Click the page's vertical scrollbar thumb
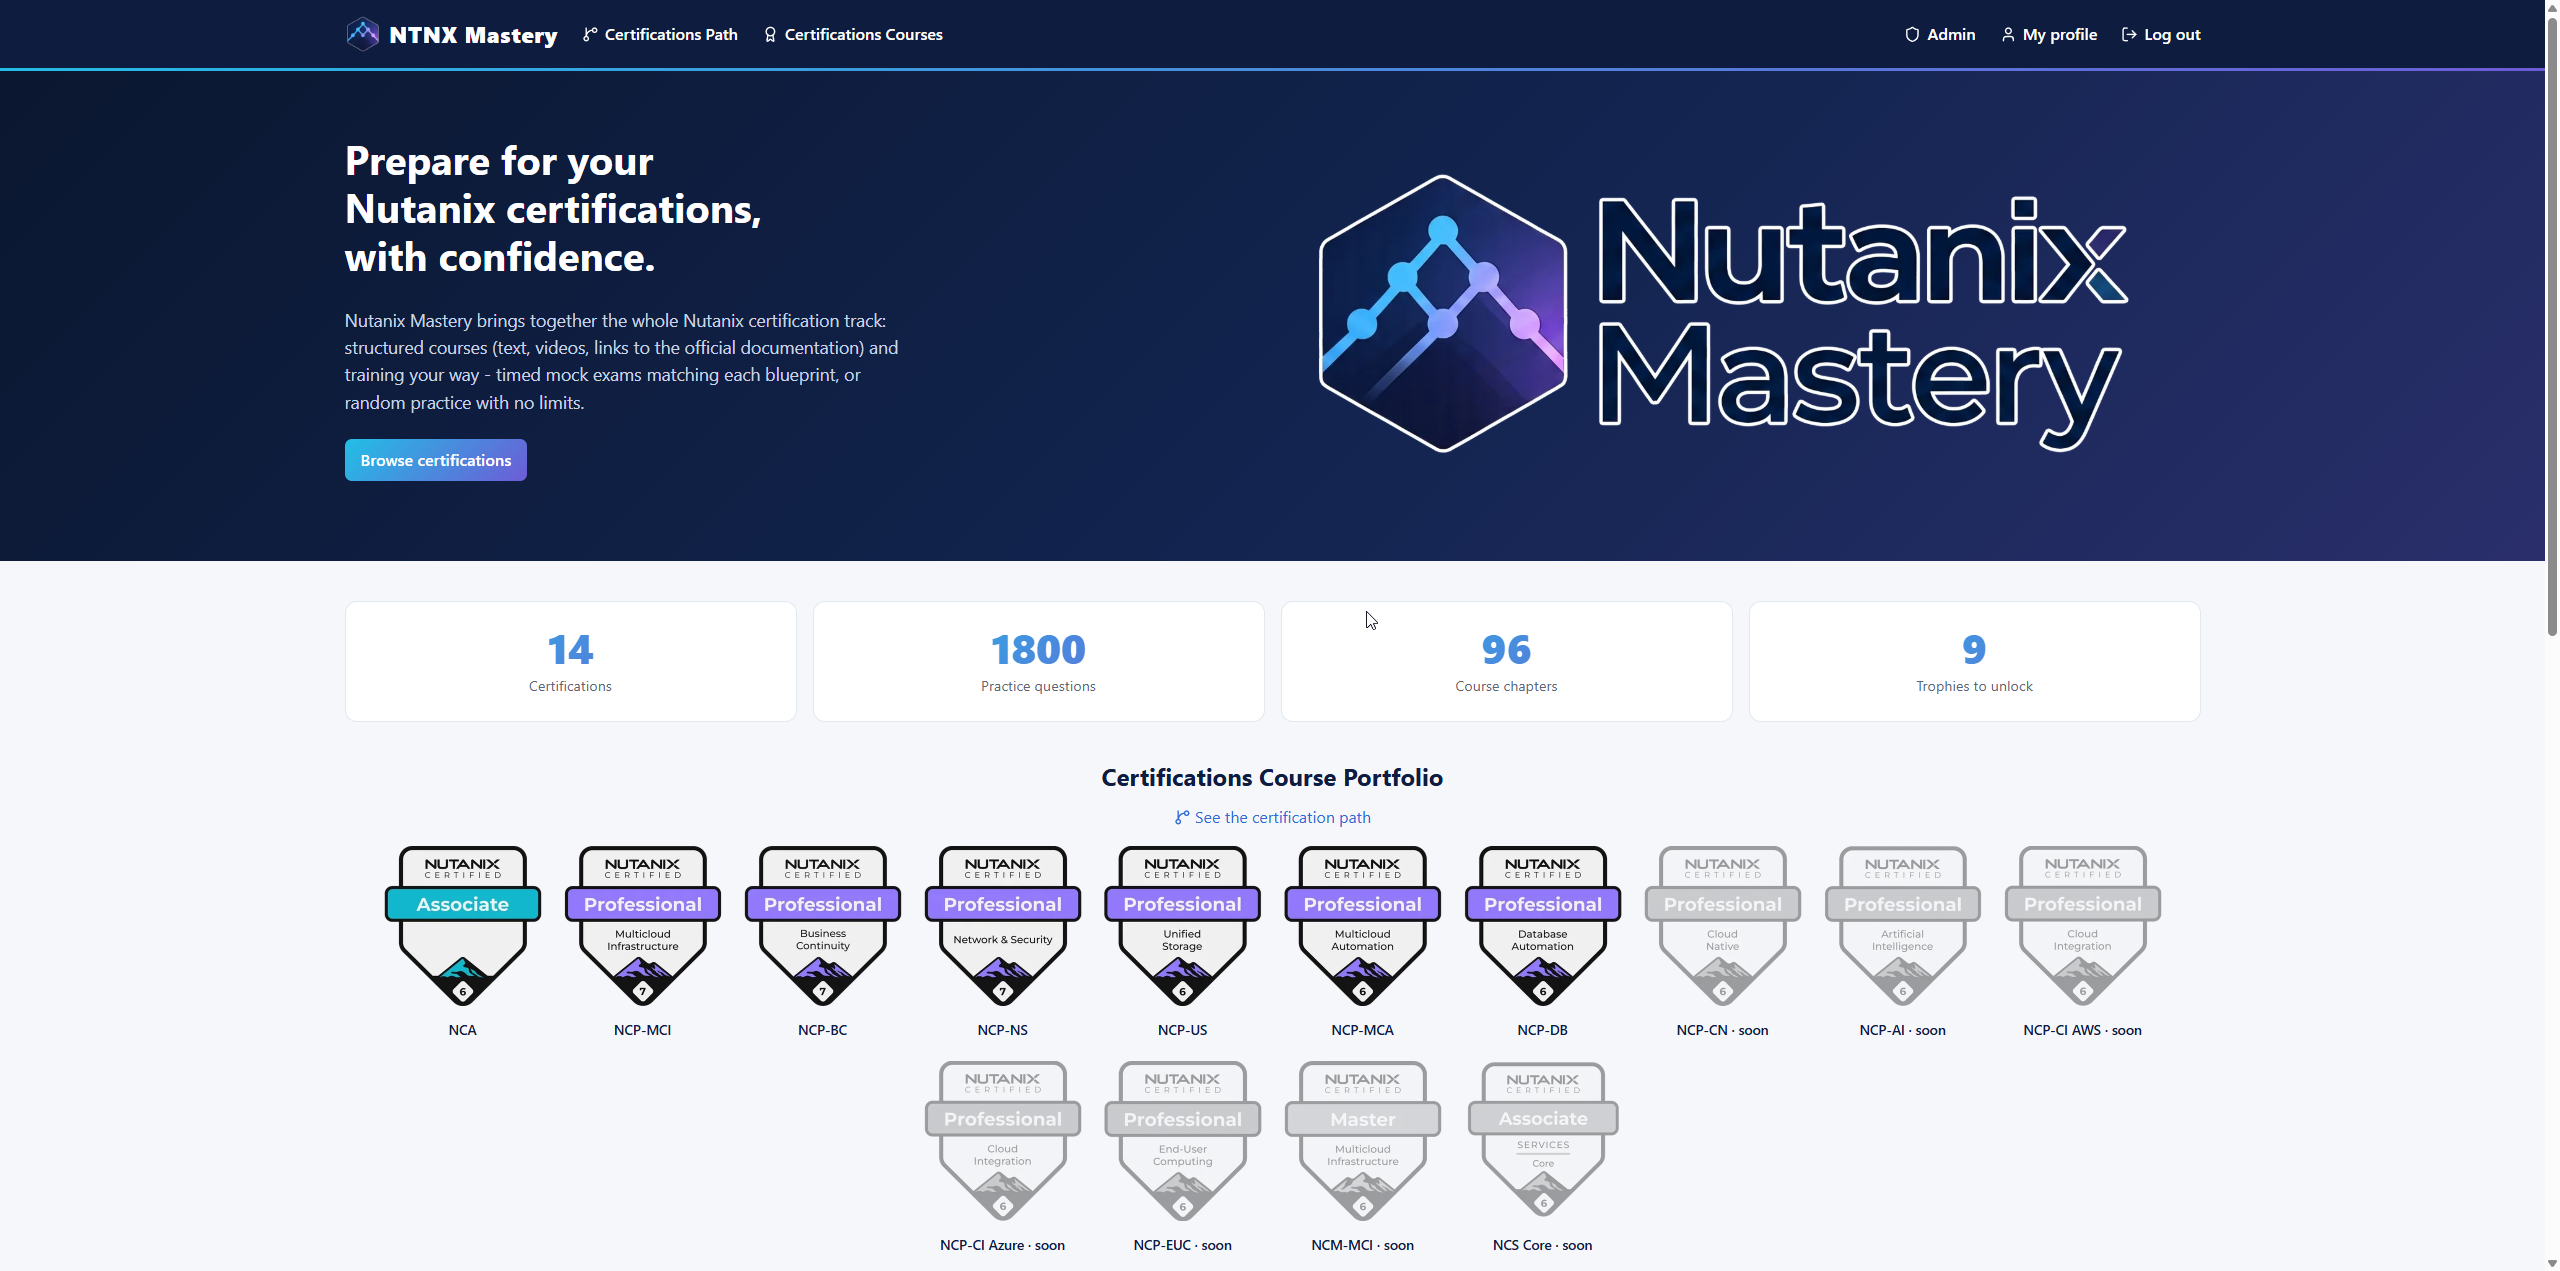 [x=2552, y=325]
